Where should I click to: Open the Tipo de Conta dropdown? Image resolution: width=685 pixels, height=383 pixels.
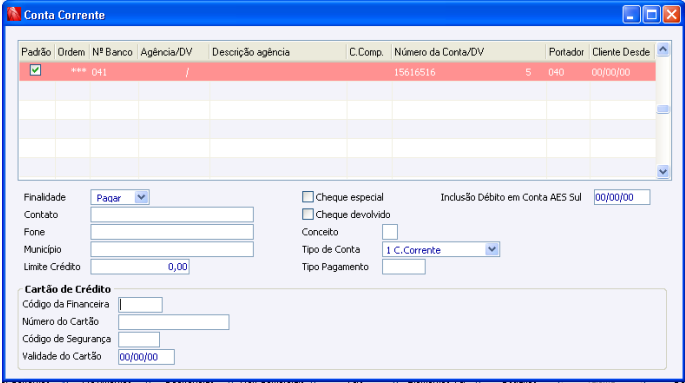point(441,250)
